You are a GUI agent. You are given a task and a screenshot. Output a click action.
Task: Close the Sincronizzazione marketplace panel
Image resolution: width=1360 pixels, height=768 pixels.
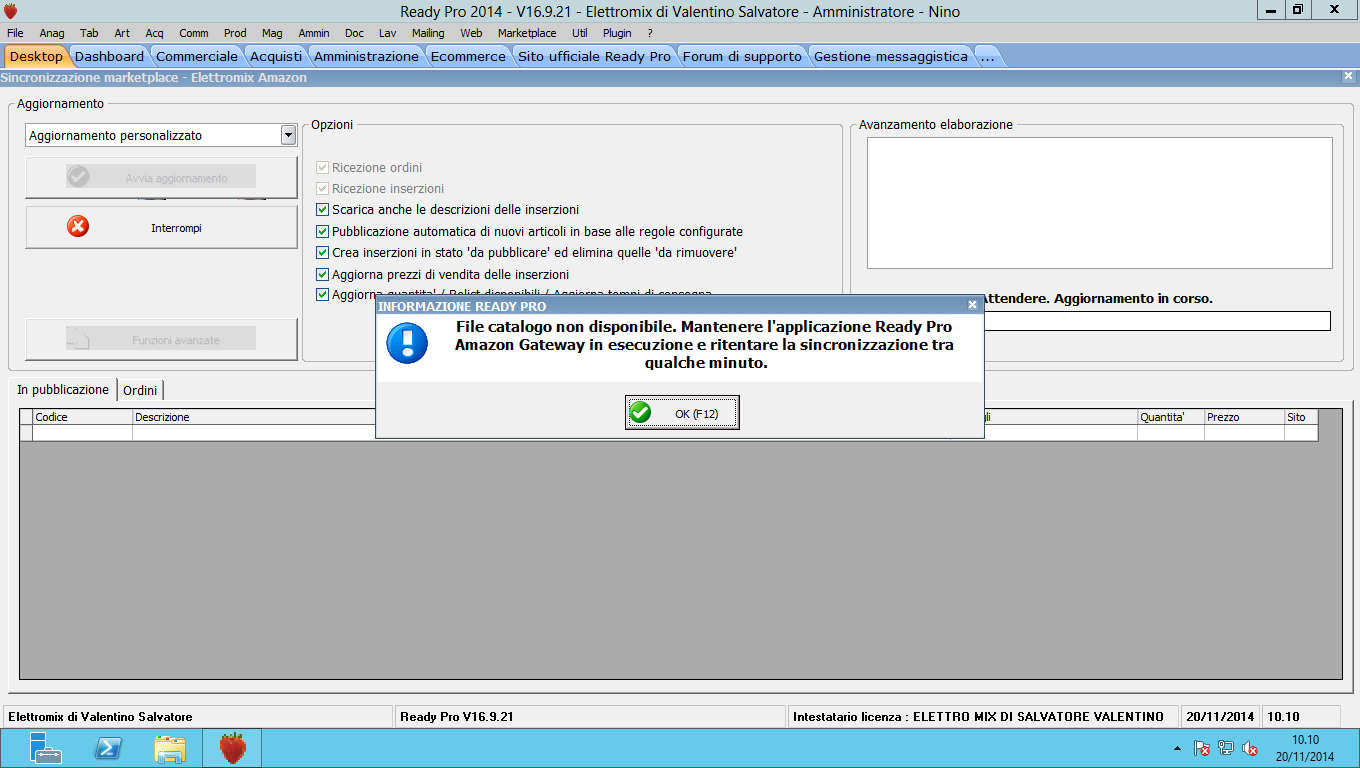pyautogui.click(x=1349, y=77)
